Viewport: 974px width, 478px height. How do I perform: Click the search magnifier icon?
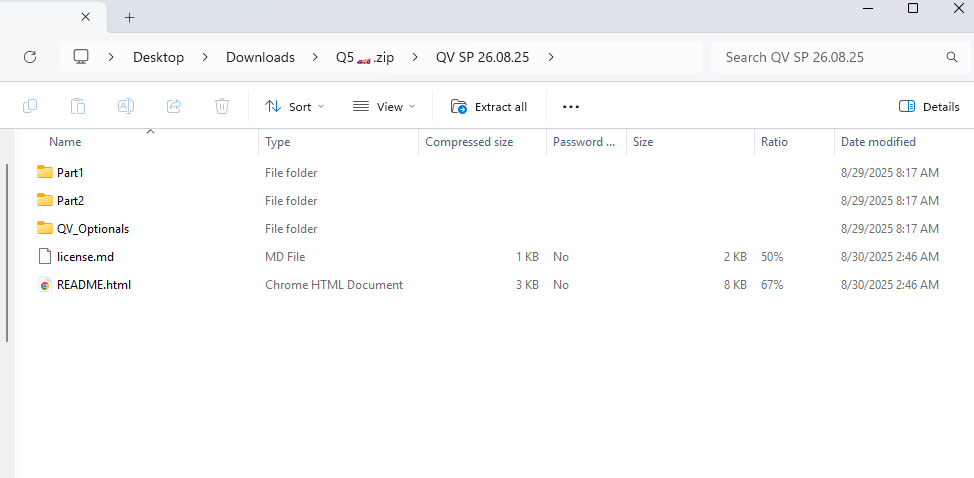(x=952, y=57)
